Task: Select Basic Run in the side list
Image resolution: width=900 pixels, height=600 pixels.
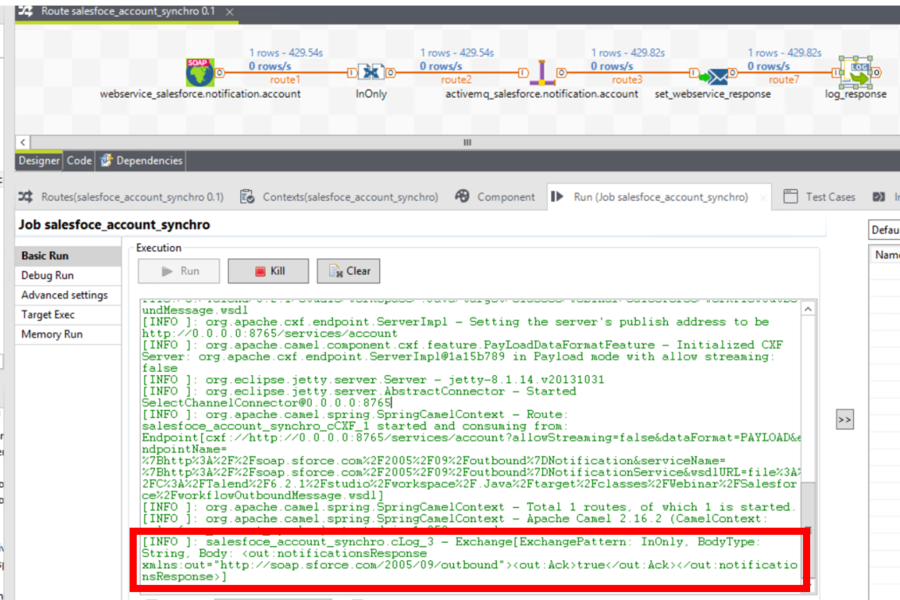Action: click(x=68, y=256)
